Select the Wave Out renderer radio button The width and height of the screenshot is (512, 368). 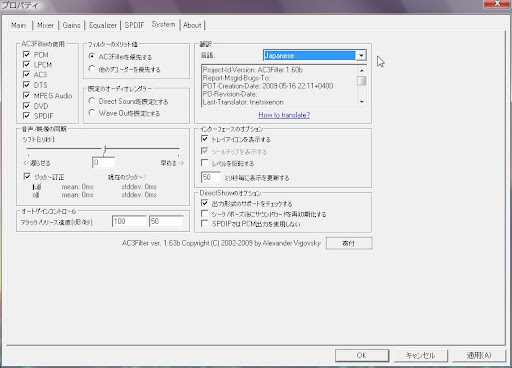(x=92, y=113)
